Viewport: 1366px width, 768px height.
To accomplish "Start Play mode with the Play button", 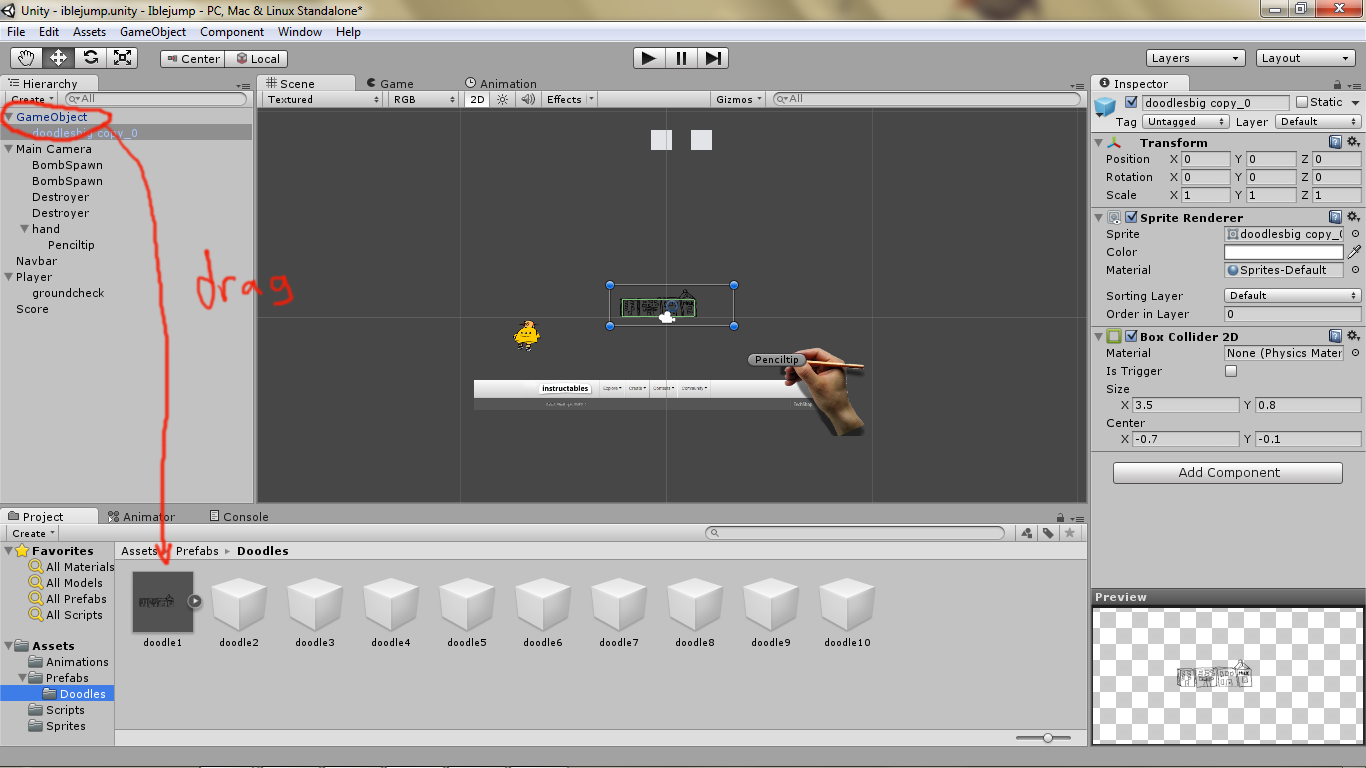I will [x=649, y=58].
